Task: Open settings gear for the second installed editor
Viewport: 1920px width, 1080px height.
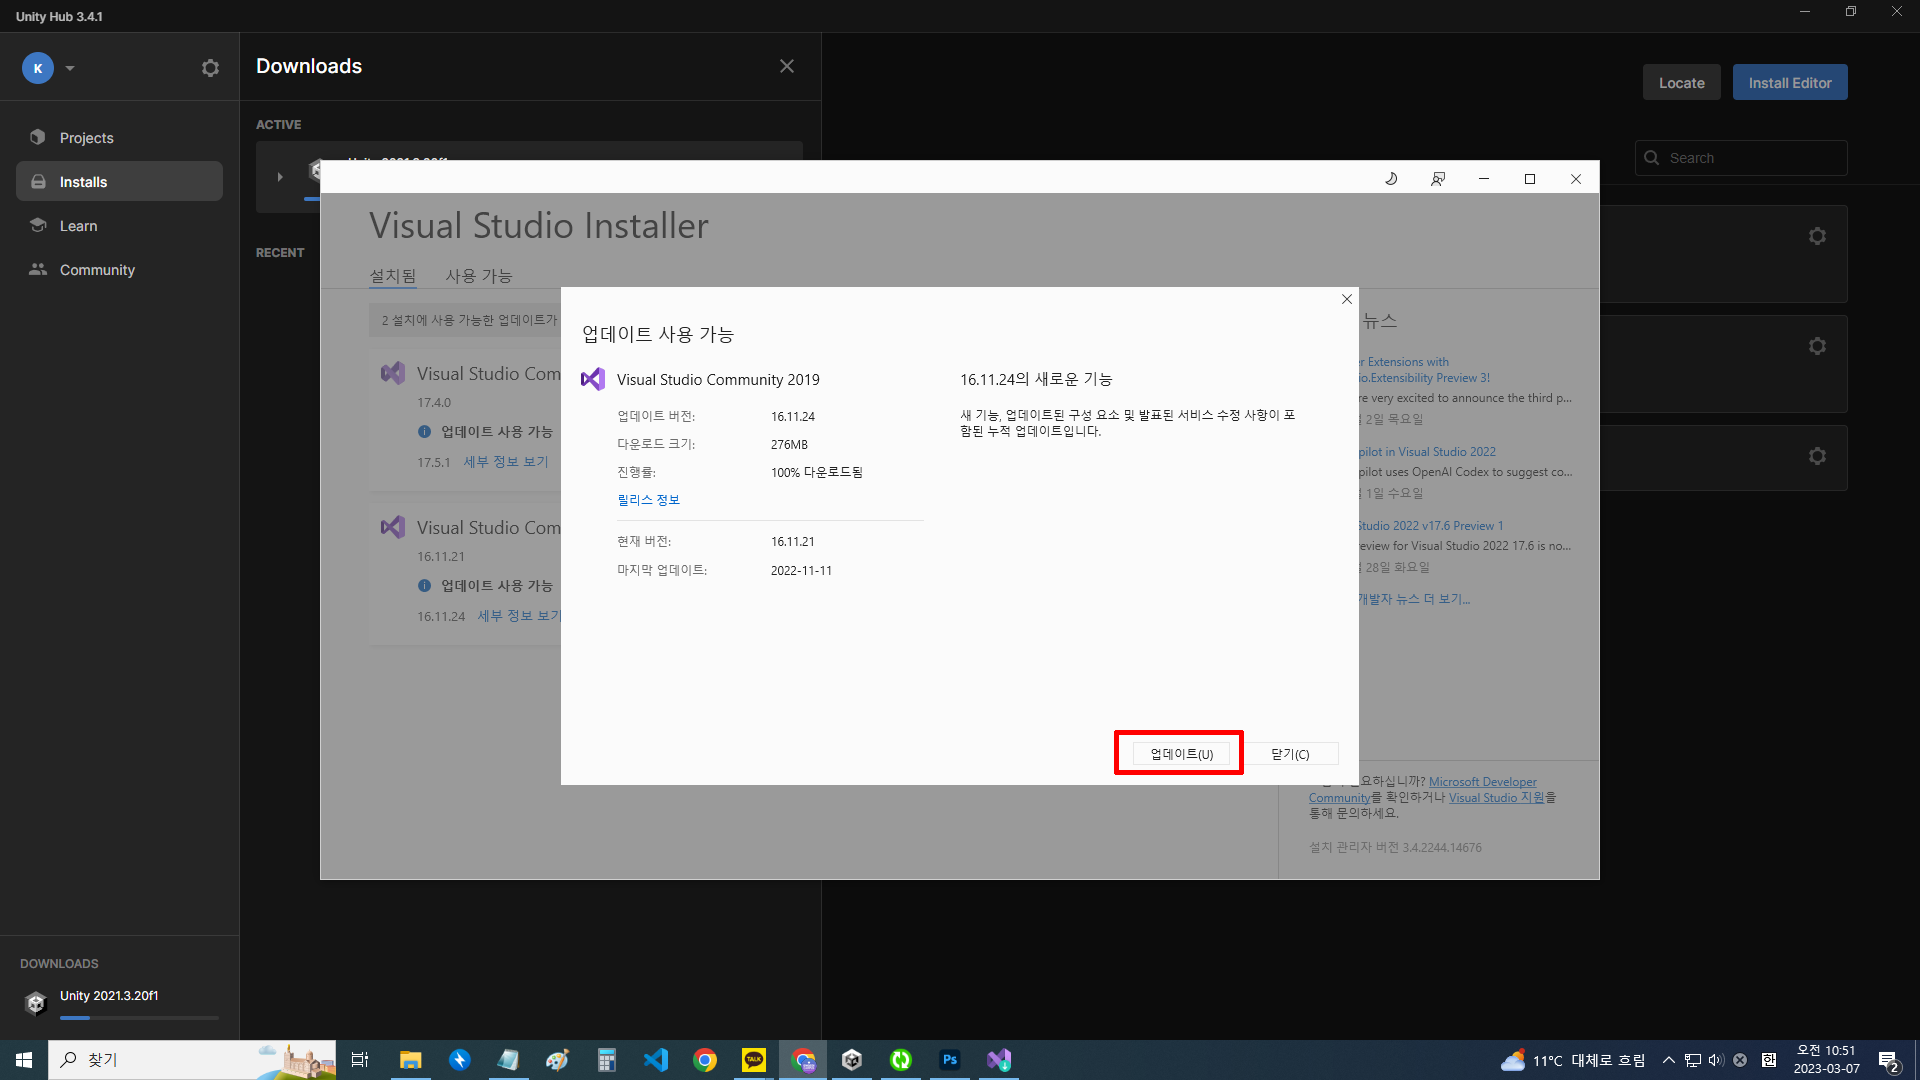Action: point(1817,346)
